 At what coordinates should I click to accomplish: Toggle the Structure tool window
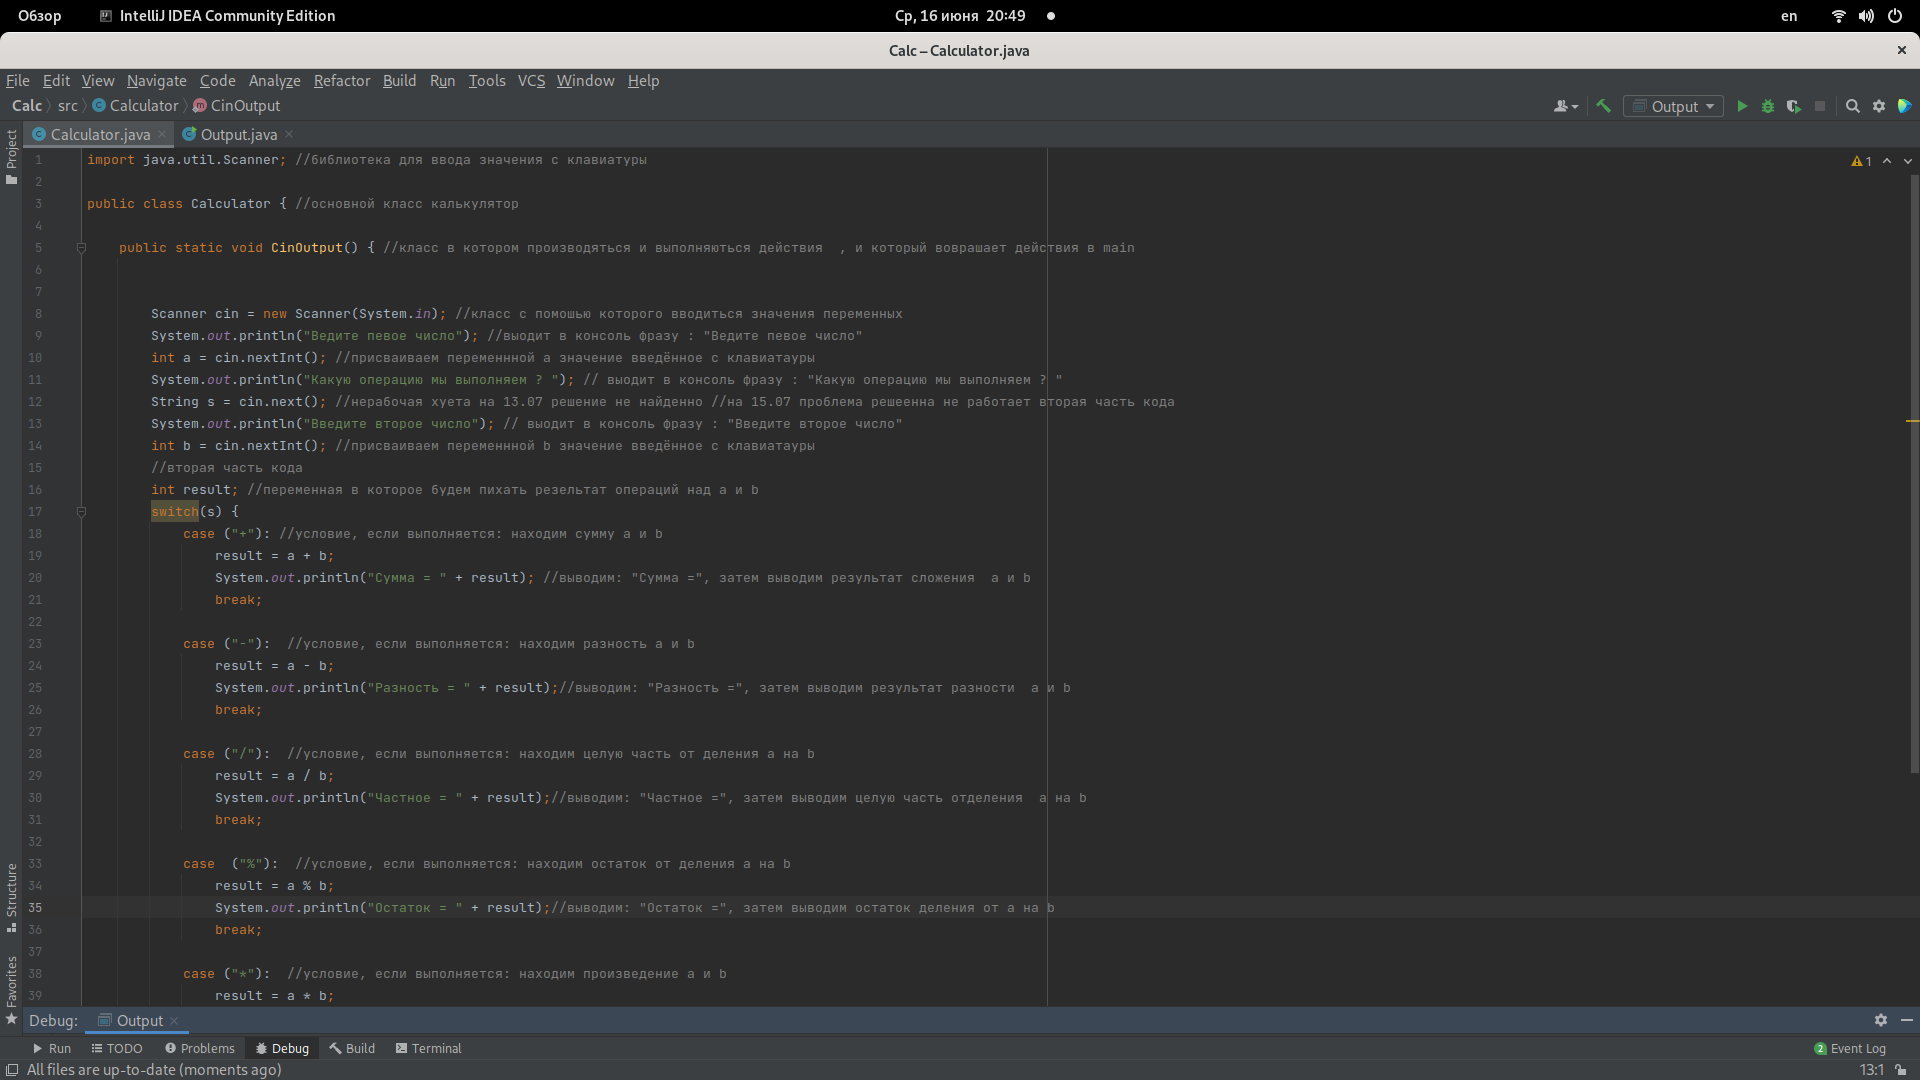[11, 896]
